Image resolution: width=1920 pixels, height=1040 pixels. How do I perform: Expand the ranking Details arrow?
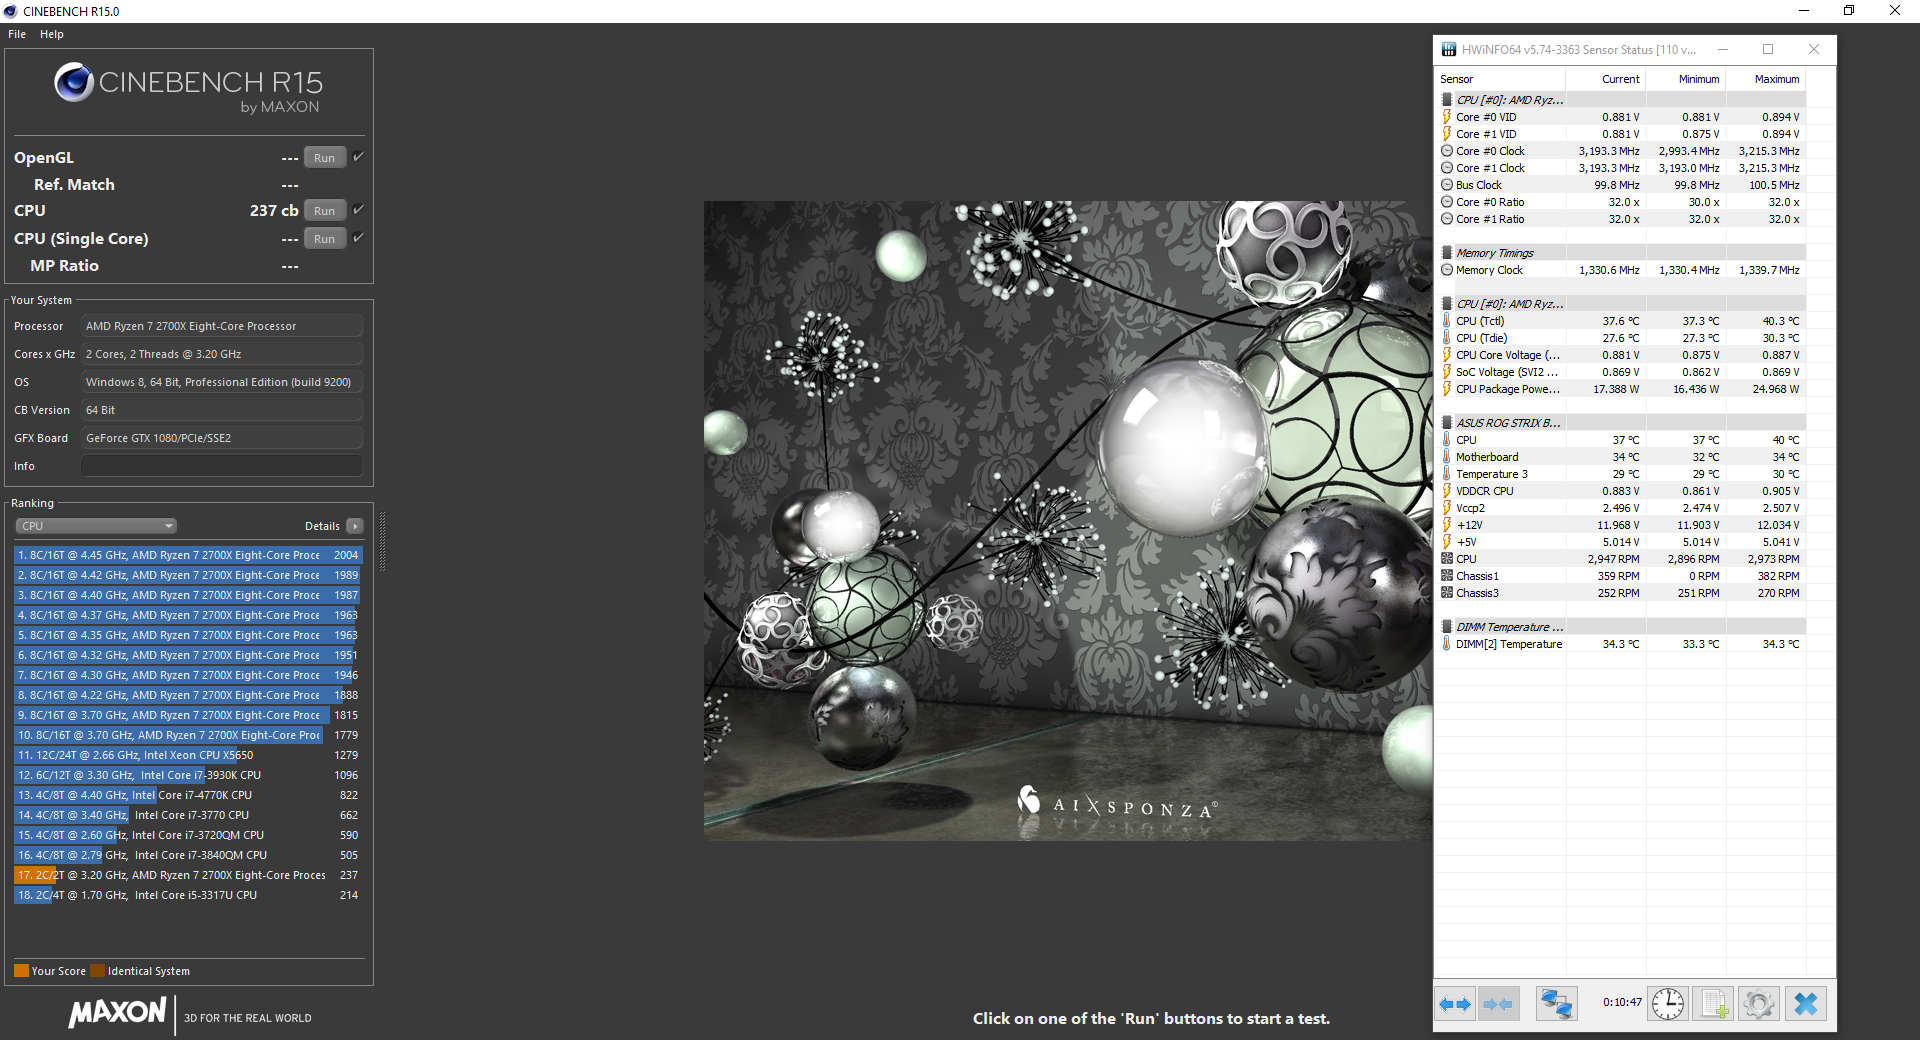tap(355, 526)
